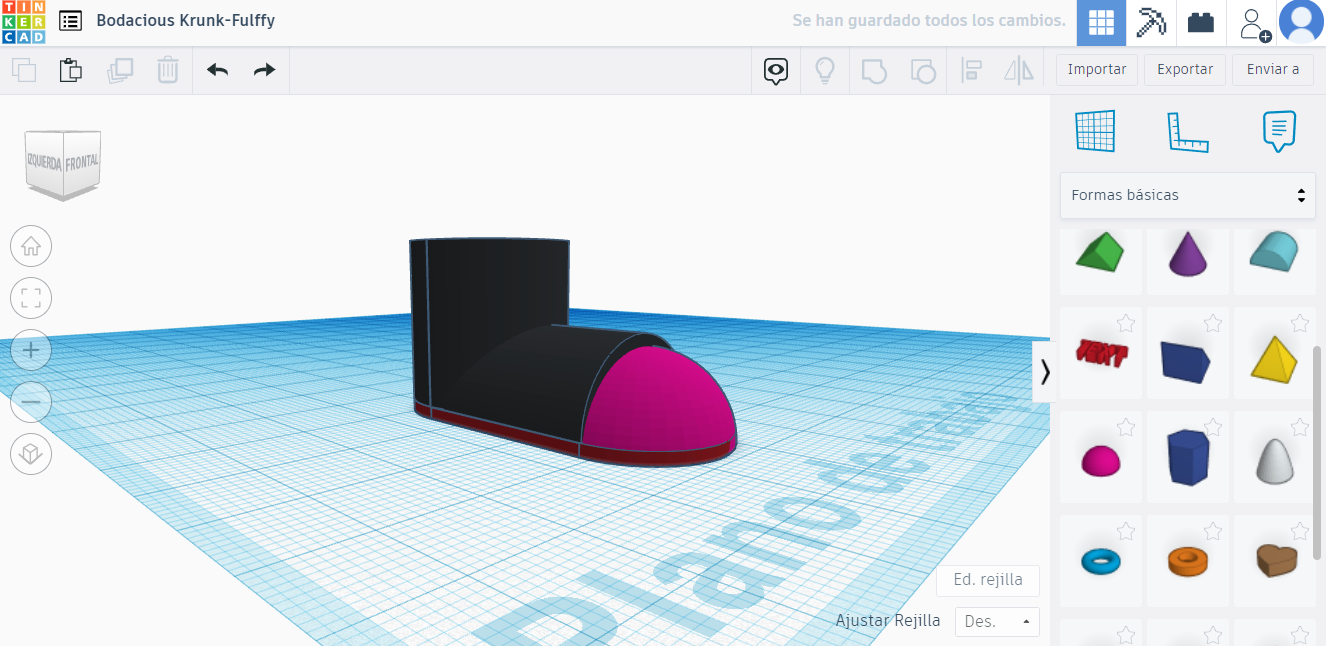
Task: Pick the blue polygon shape
Action: [x=1187, y=459]
